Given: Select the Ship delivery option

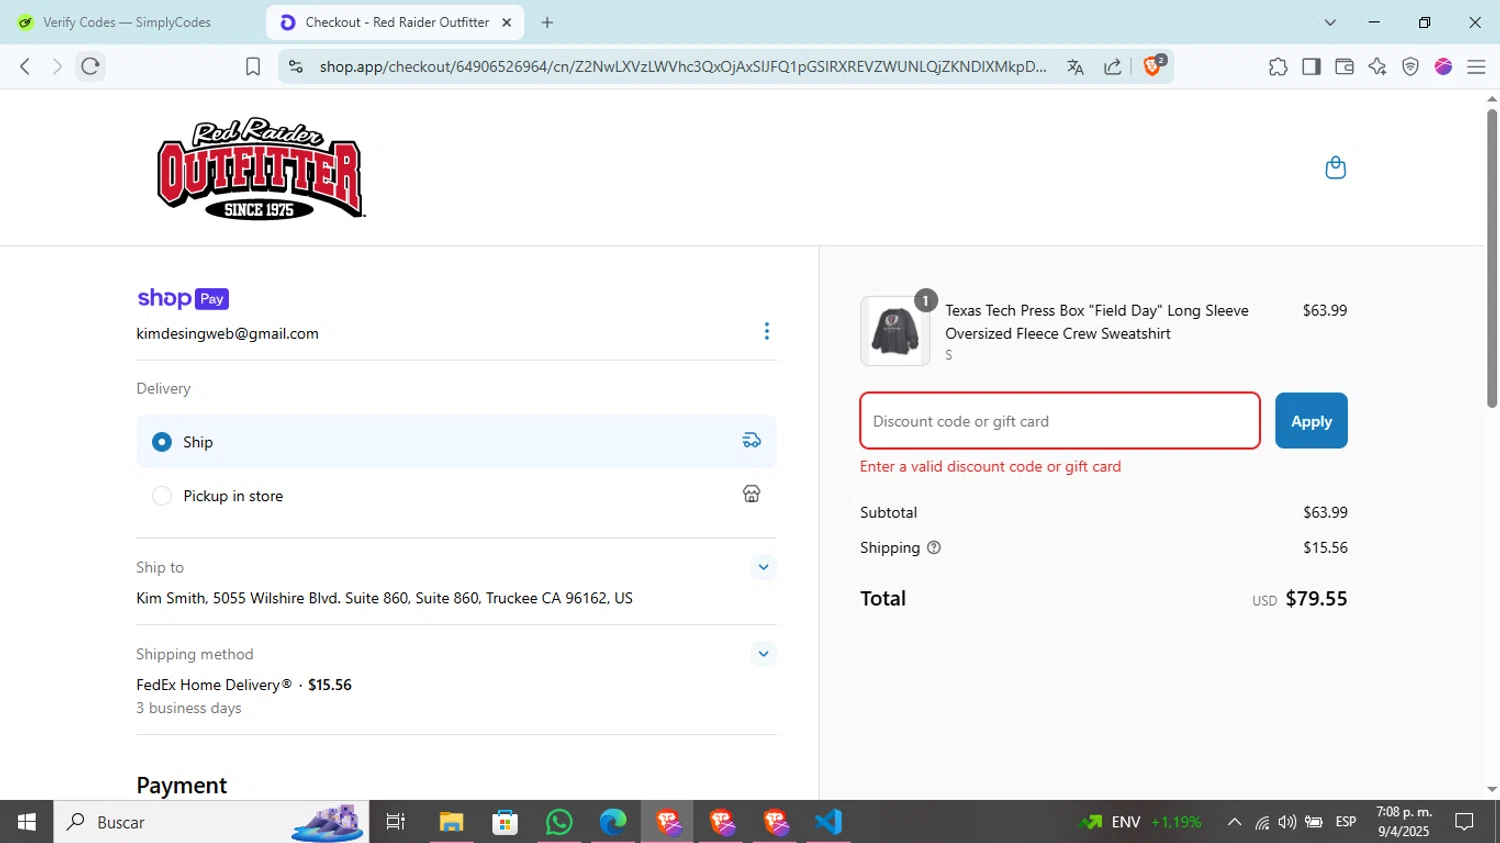Looking at the screenshot, I should pos(456,441).
